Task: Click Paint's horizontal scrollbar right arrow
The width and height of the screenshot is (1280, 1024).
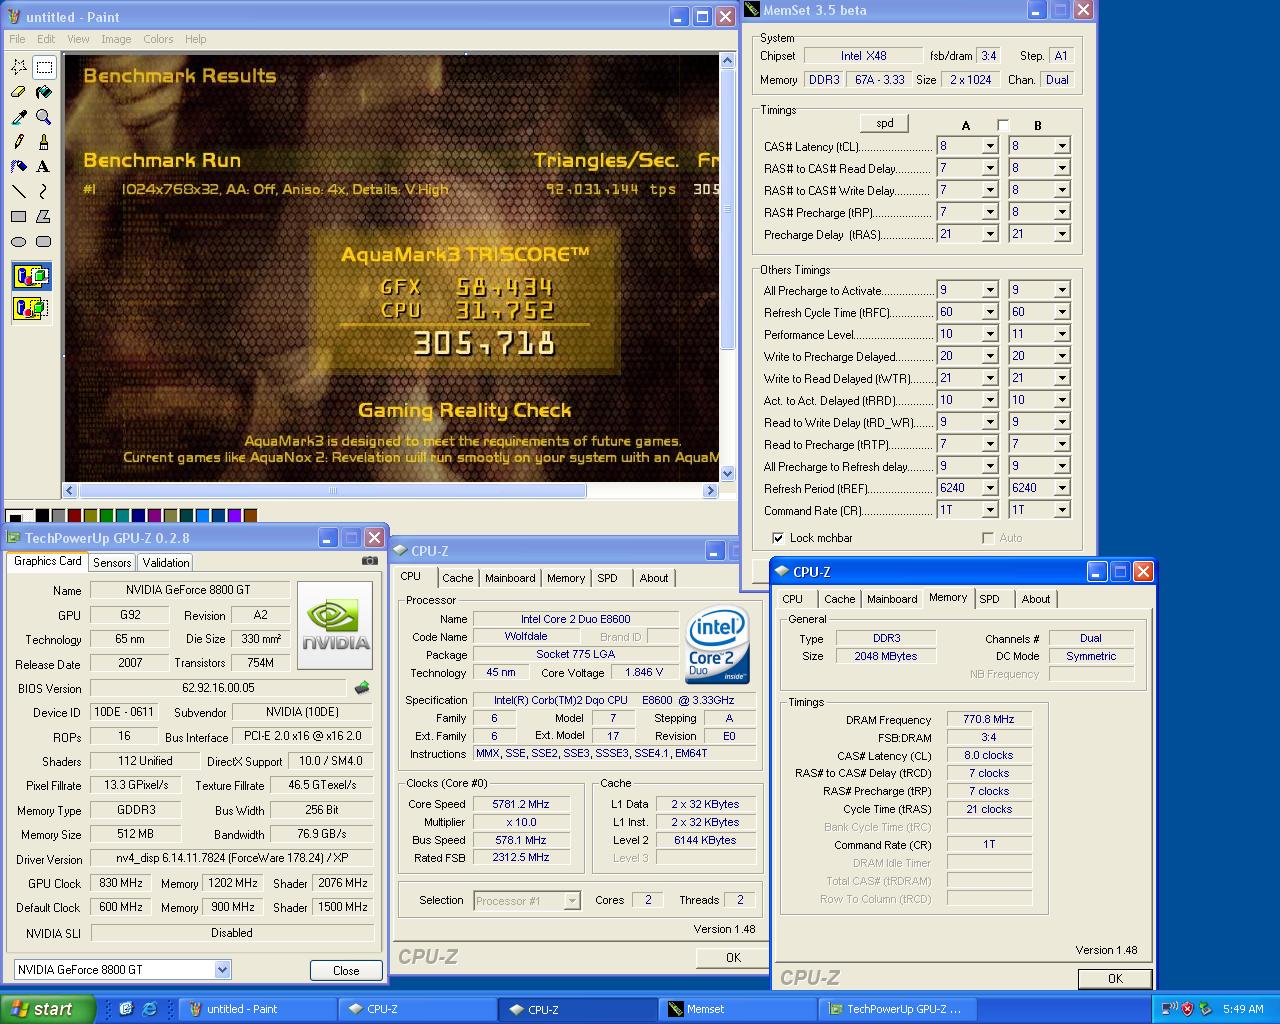Action: pos(710,491)
